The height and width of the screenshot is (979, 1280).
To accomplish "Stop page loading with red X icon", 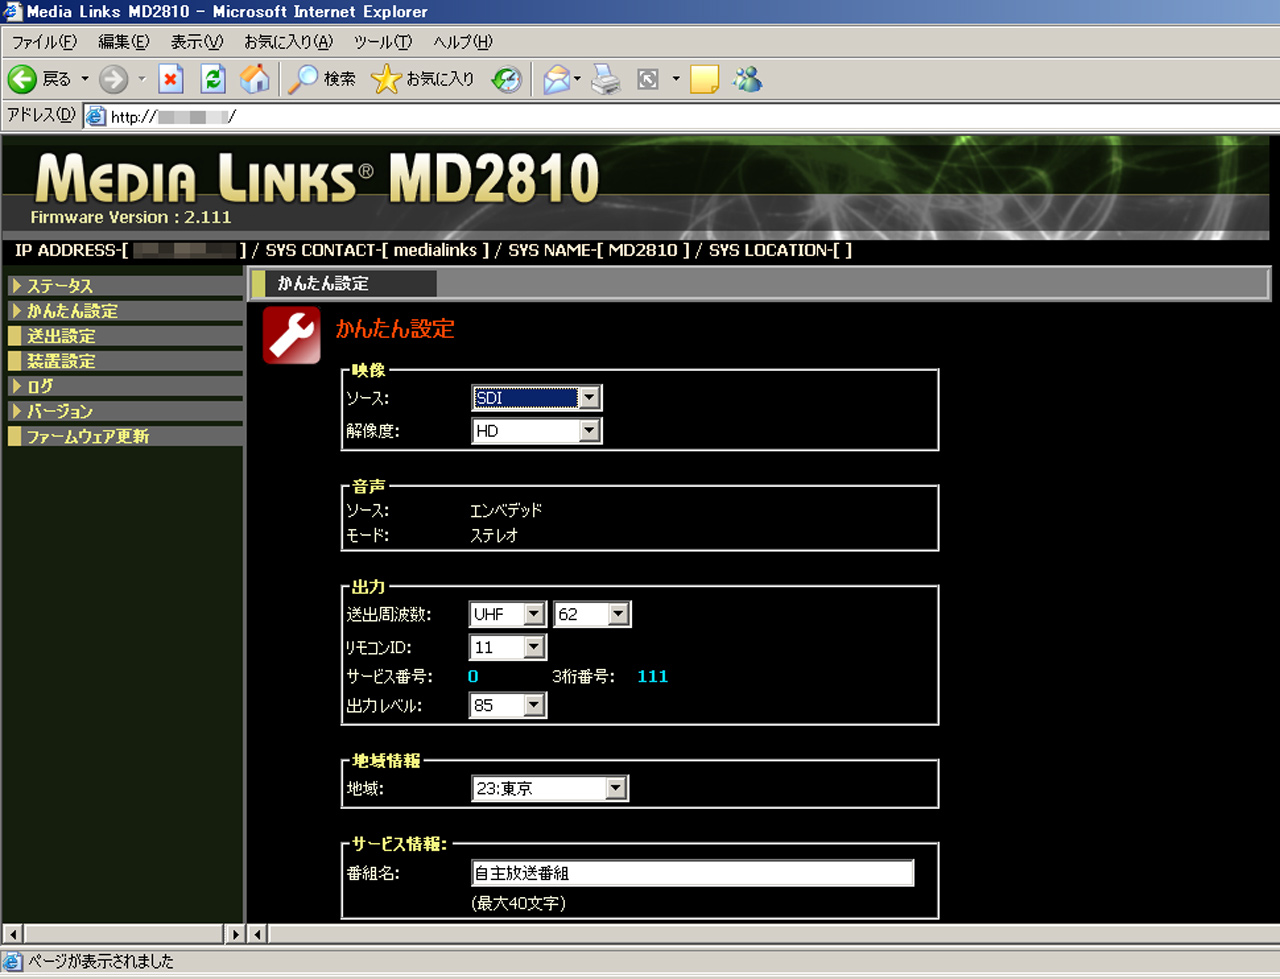I will (171, 79).
